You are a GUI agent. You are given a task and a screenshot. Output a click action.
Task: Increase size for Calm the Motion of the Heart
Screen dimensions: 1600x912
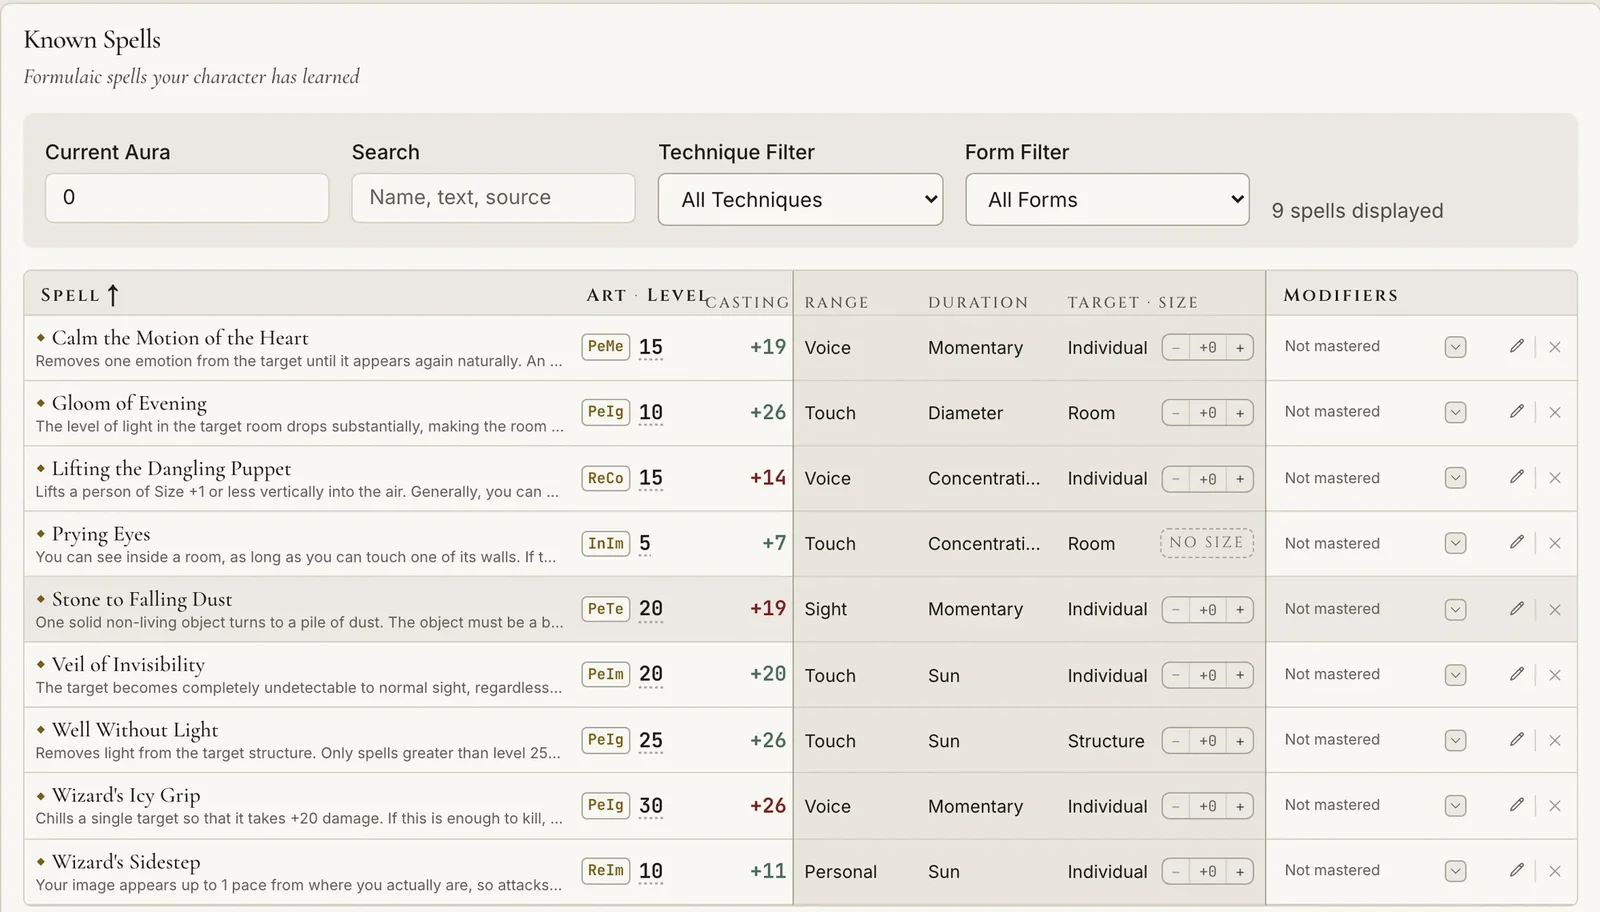(x=1240, y=348)
